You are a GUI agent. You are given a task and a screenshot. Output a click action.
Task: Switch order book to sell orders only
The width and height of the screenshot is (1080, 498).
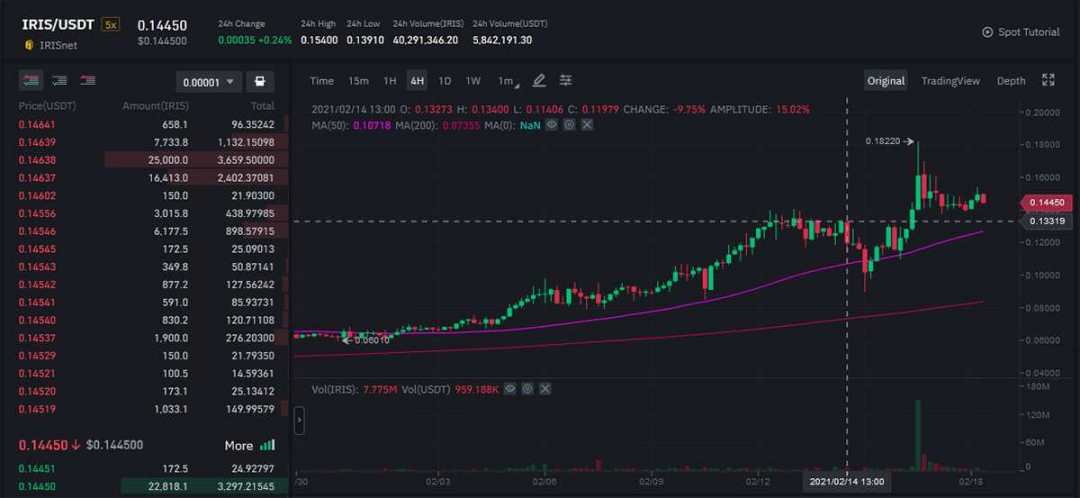[x=88, y=81]
